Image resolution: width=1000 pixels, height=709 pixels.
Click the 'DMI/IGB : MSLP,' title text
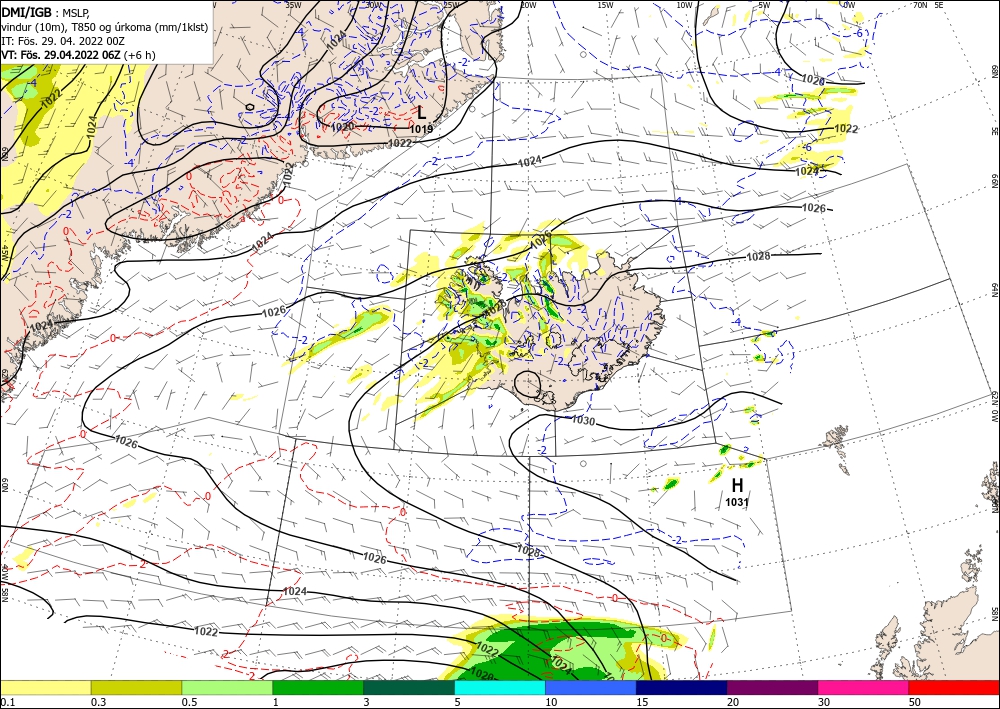pyautogui.click(x=45, y=11)
